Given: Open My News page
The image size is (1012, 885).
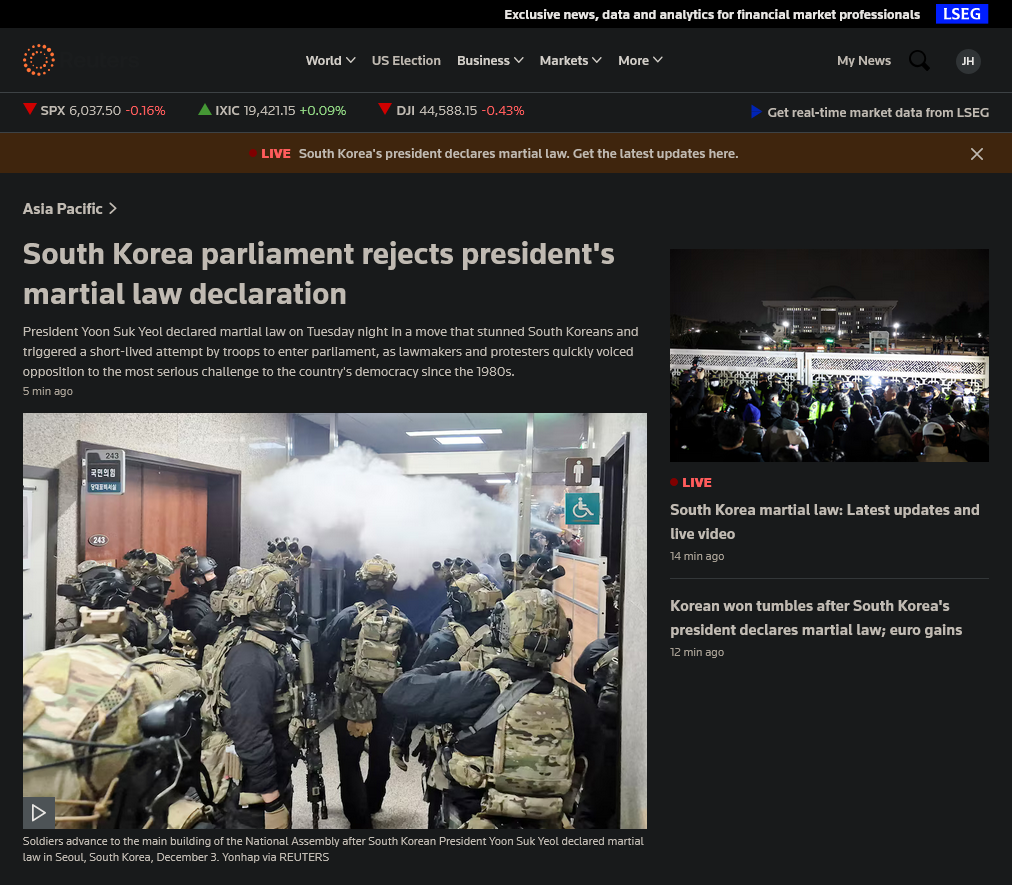Looking at the screenshot, I should 863,61.
